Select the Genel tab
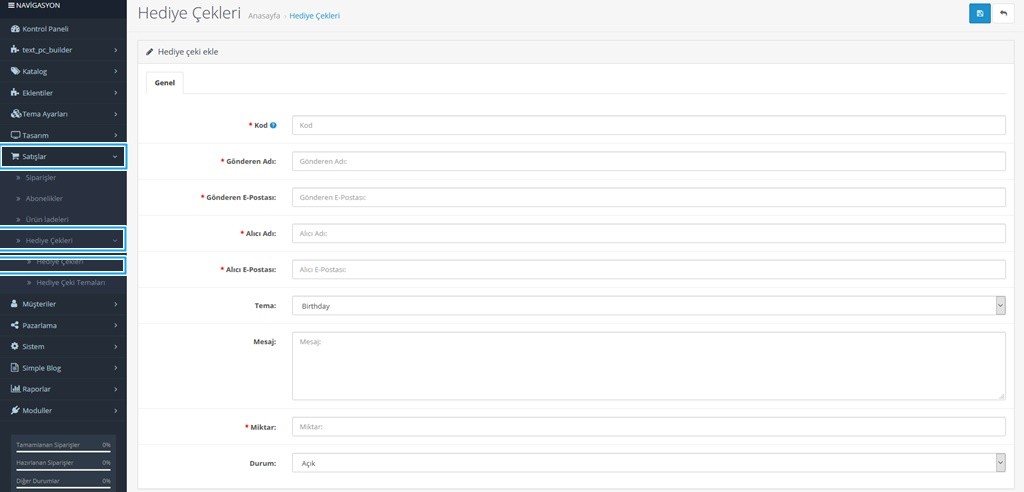The height and width of the screenshot is (492, 1024). click(164, 83)
